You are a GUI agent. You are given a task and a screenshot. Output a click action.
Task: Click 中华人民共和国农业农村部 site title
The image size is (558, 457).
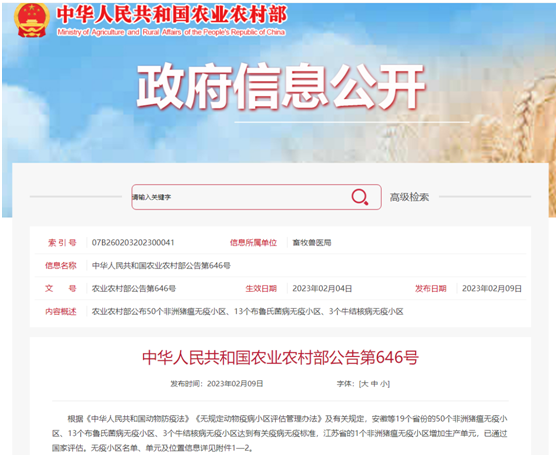click(x=172, y=15)
